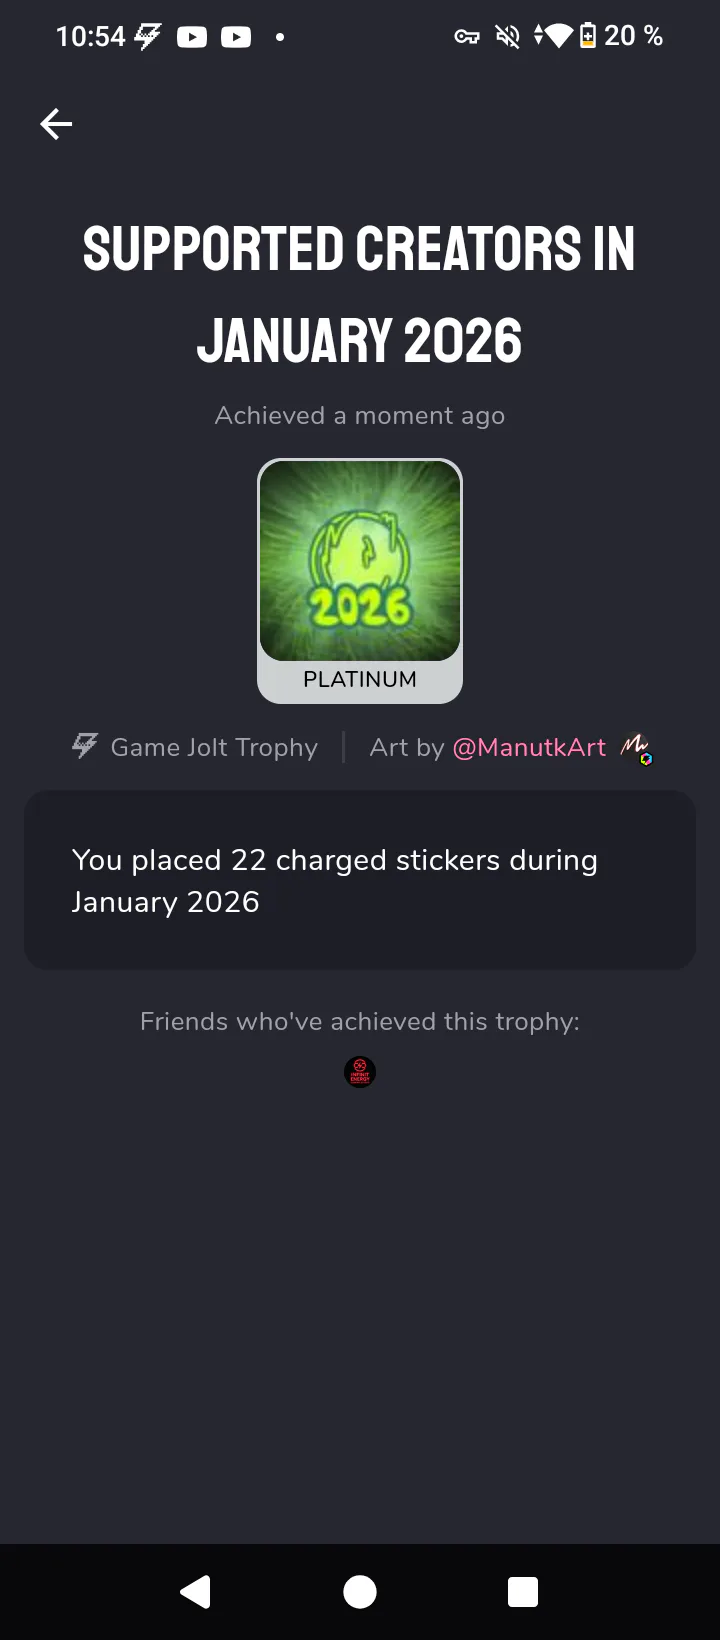Open the green 2026 trophy image

[x=360, y=560]
